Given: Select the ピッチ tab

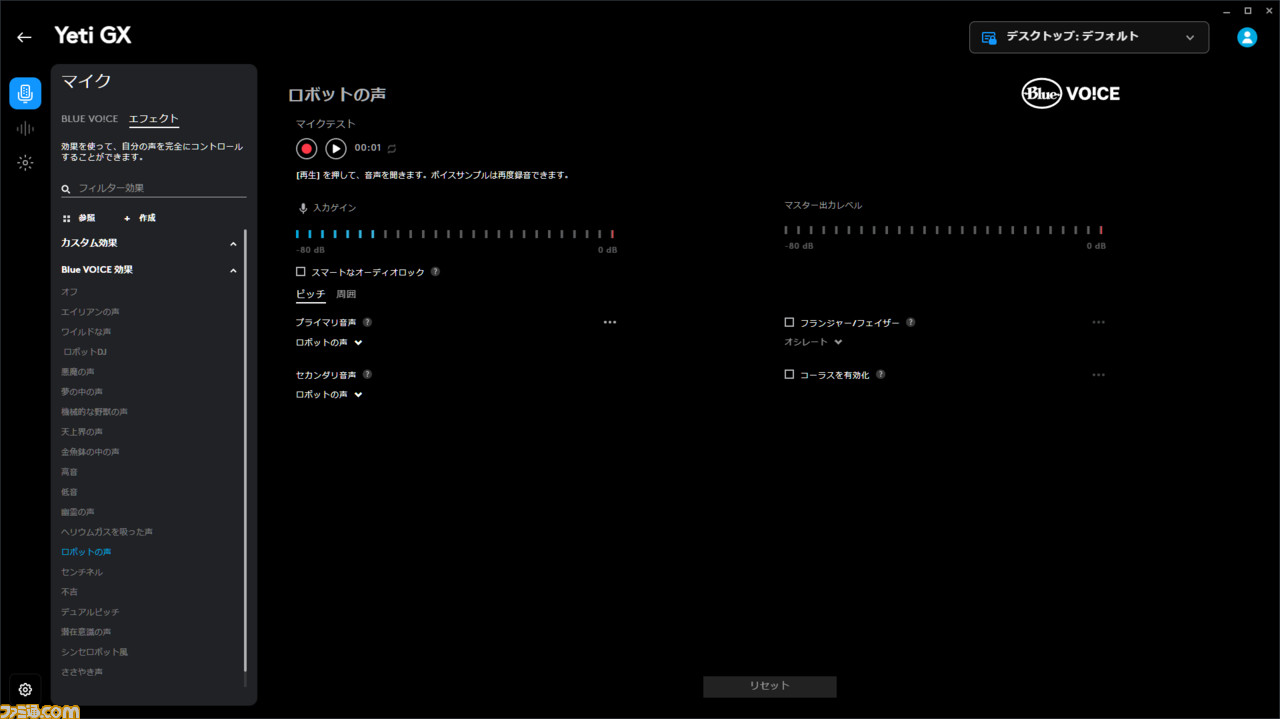Looking at the screenshot, I should click(x=310, y=294).
